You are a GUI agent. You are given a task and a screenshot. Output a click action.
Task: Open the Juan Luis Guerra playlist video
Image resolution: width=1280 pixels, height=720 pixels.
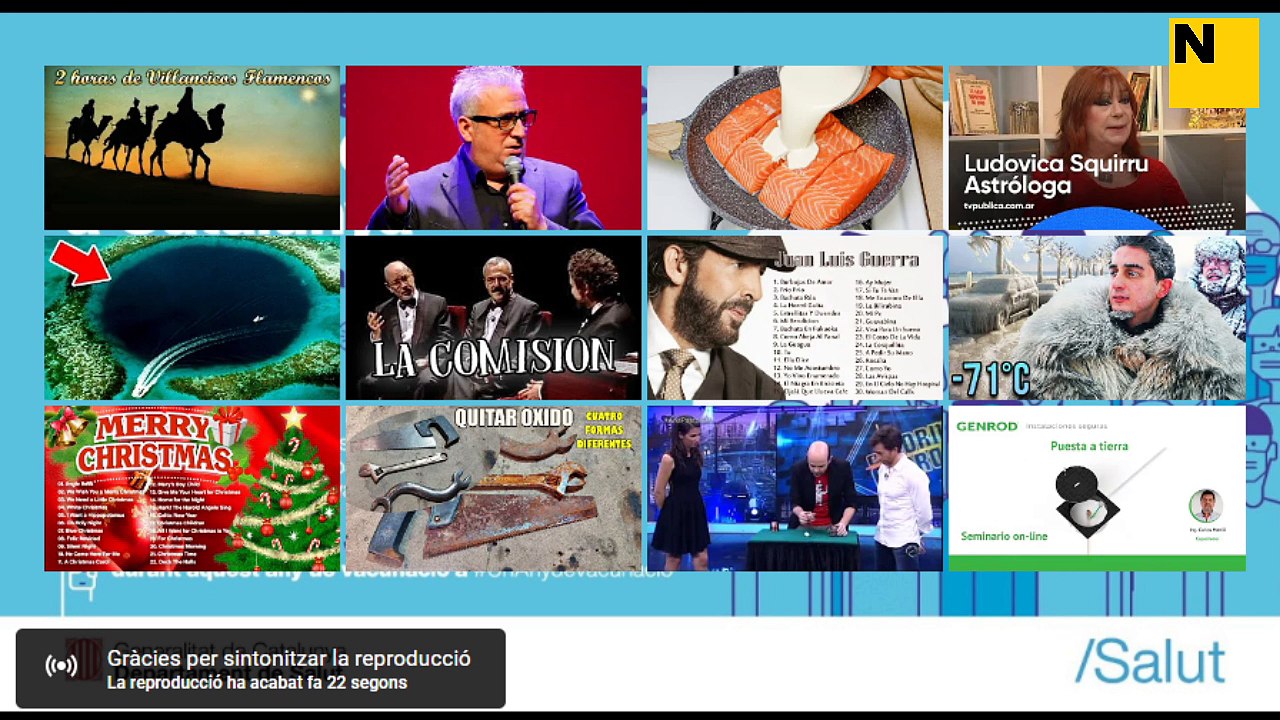[x=795, y=318]
